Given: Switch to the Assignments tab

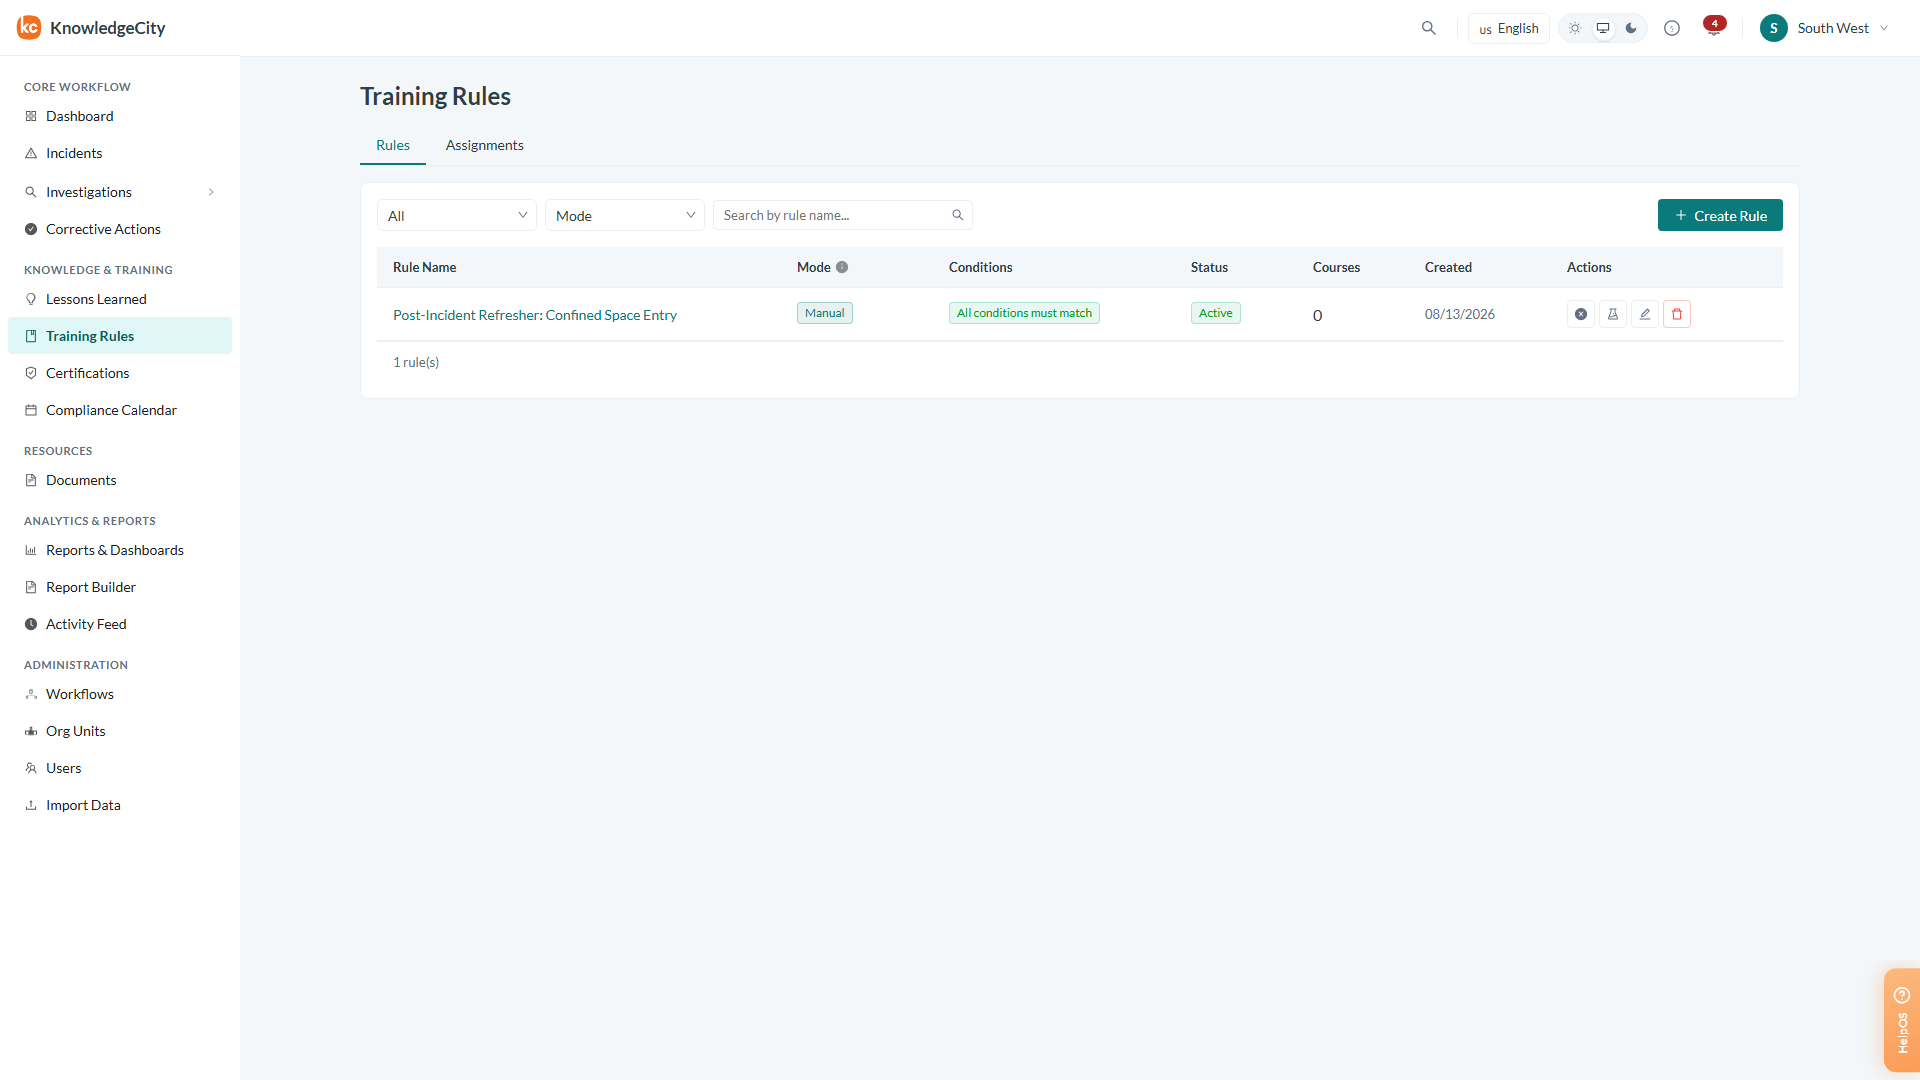Looking at the screenshot, I should point(485,145).
